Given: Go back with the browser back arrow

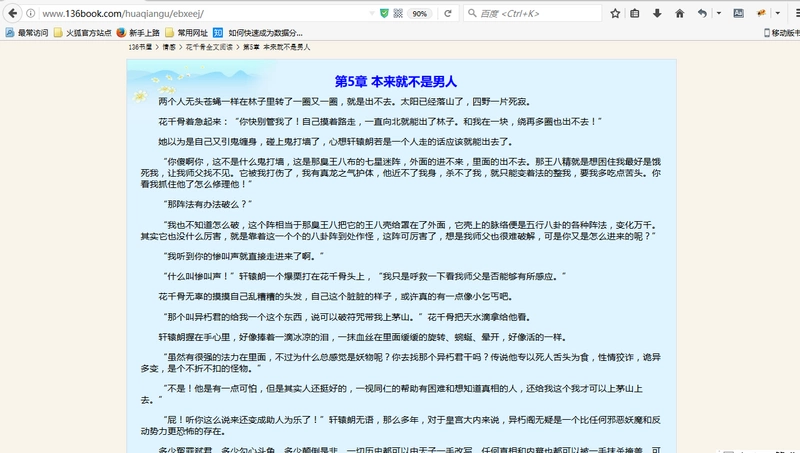Looking at the screenshot, I should pos(12,13).
